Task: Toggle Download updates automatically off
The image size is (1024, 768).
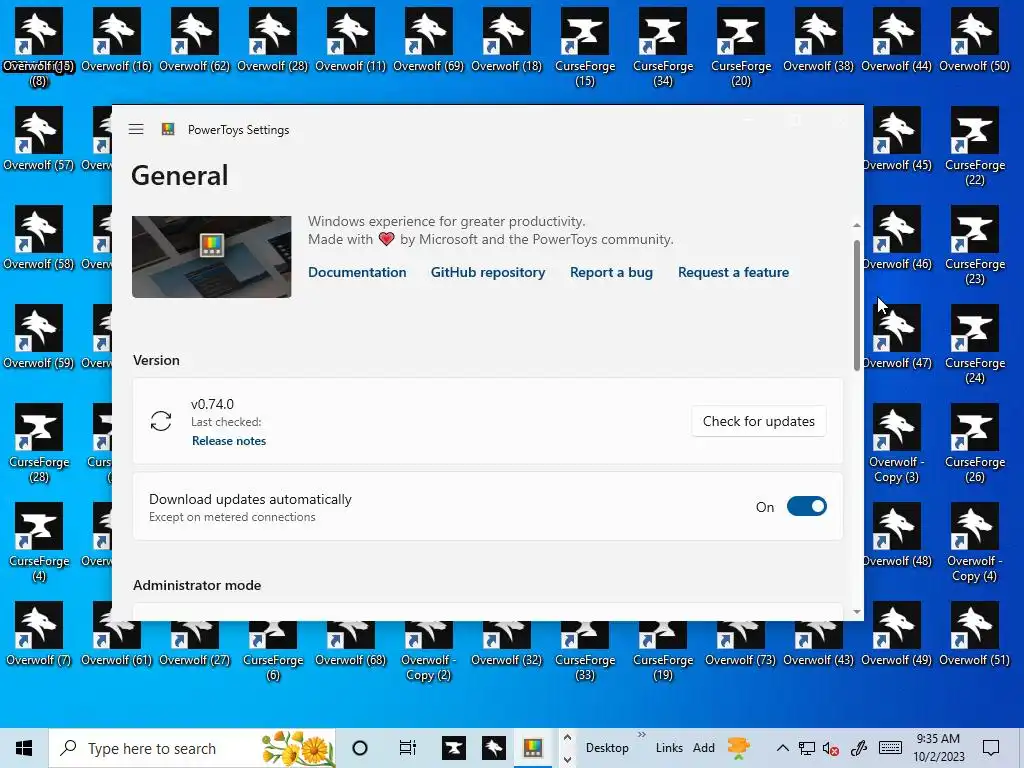Action: pyautogui.click(x=807, y=507)
